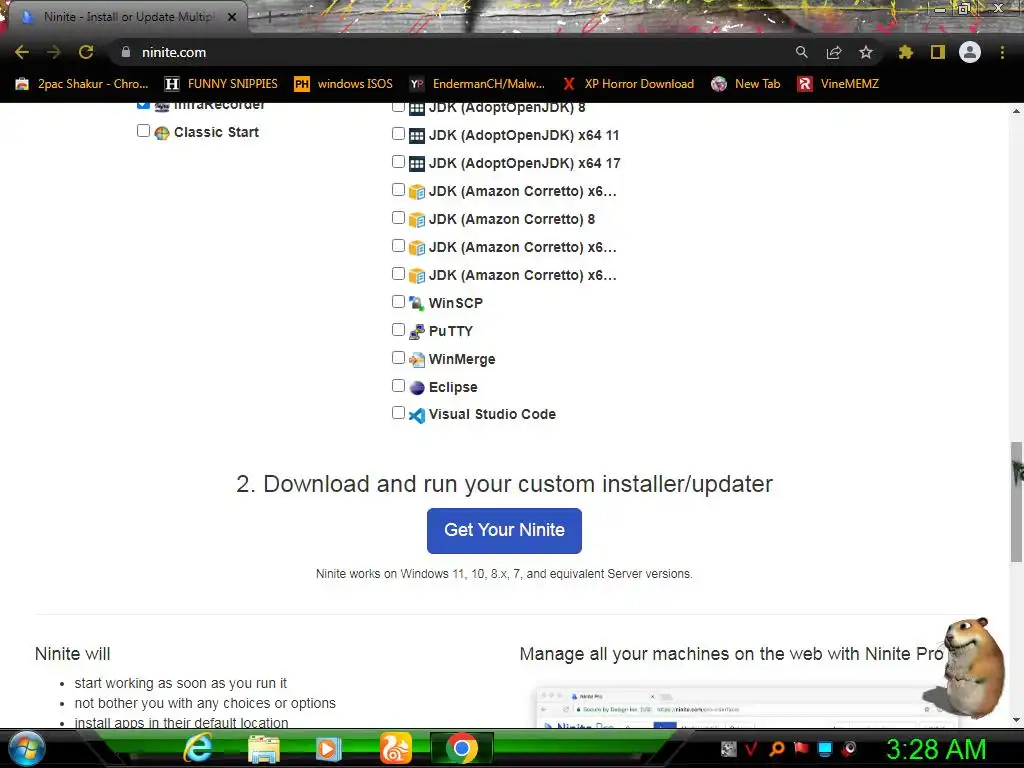Click the WinSCP app icon
The image size is (1024, 768).
(417, 303)
